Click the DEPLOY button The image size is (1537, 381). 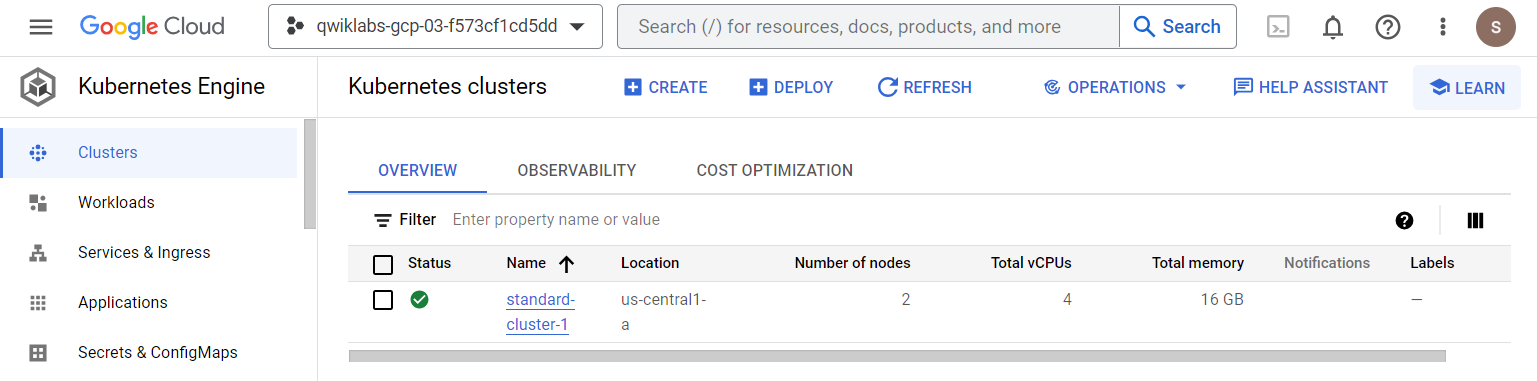point(791,88)
